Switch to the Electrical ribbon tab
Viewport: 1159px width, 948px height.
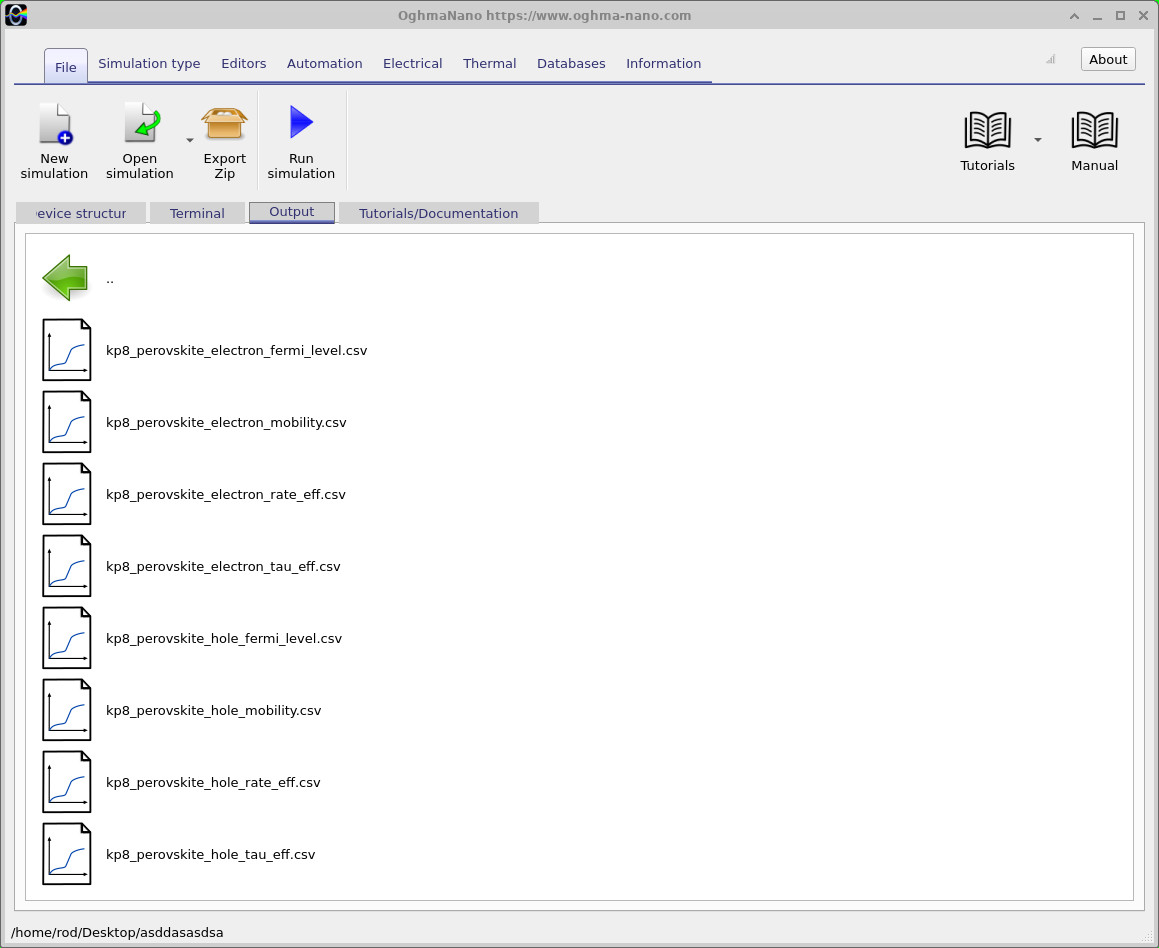click(x=412, y=64)
